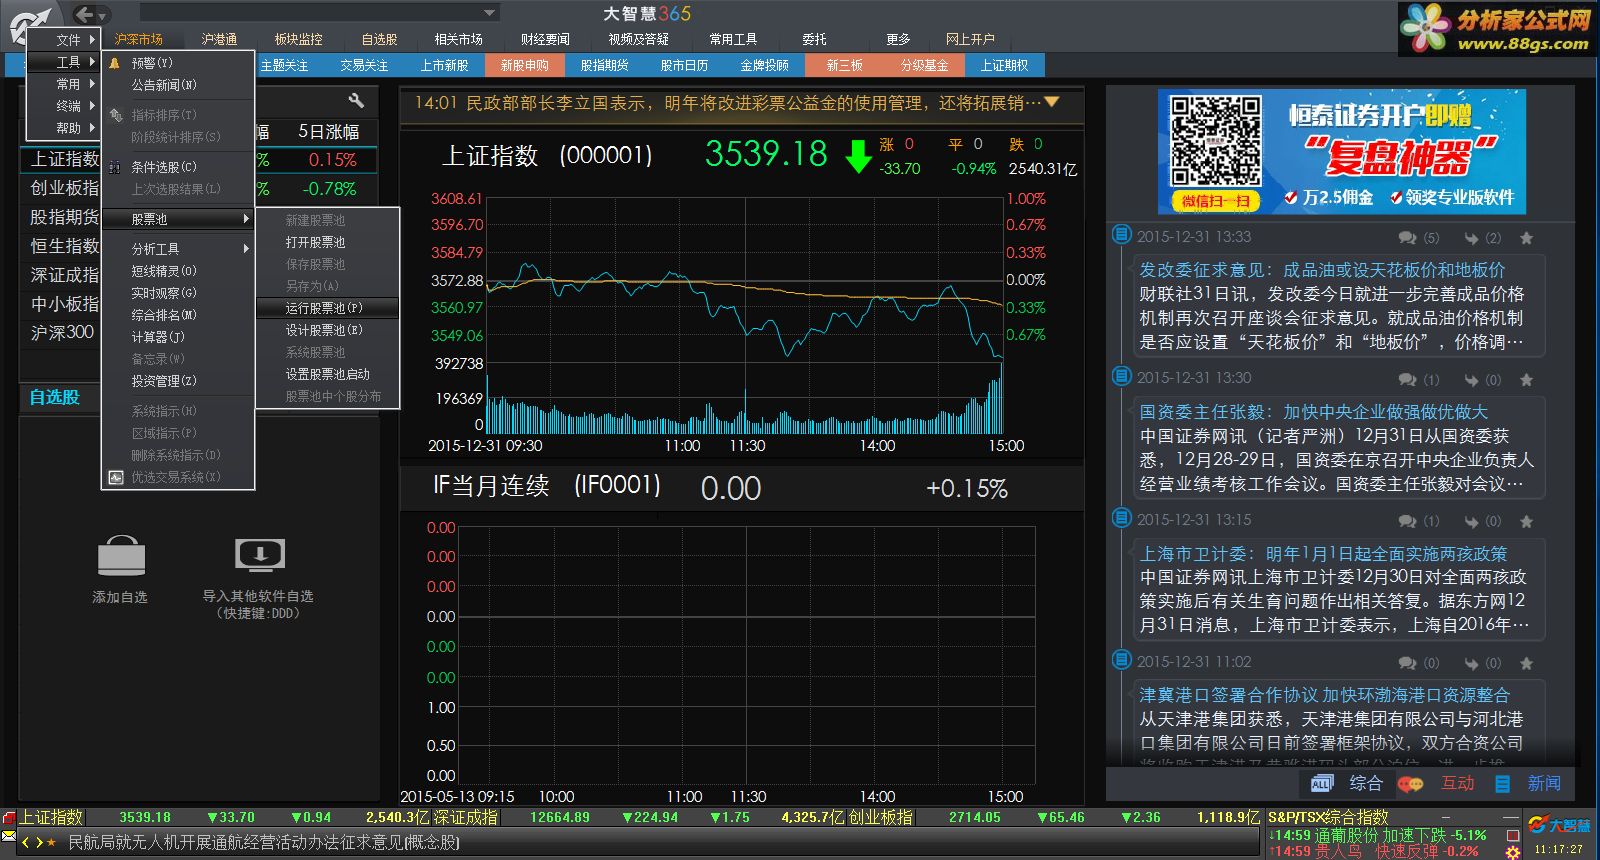Switch the news feed to 新闻

click(x=1544, y=783)
